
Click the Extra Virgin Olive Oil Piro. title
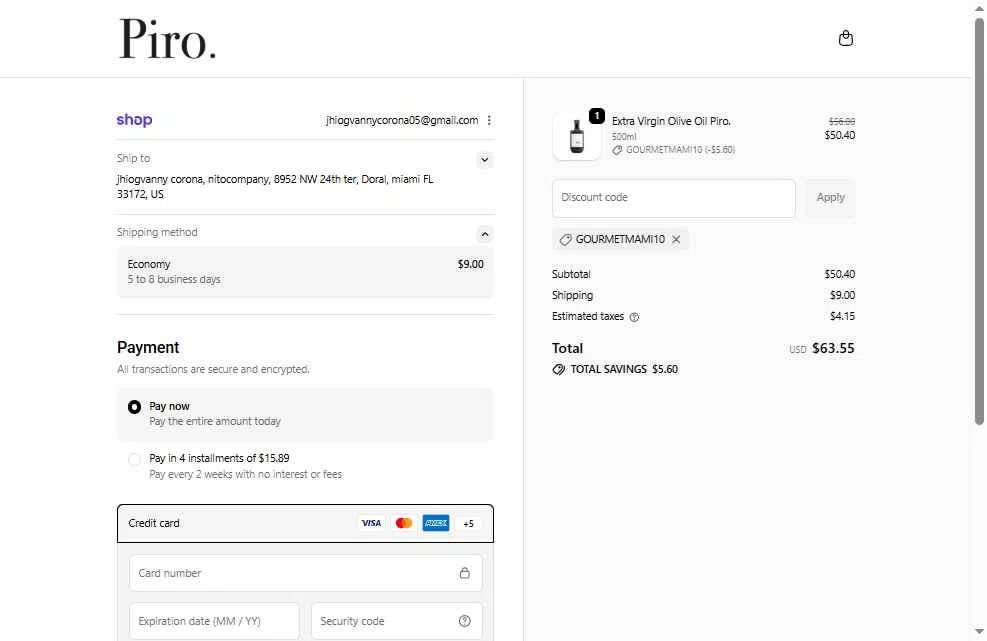(x=671, y=121)
